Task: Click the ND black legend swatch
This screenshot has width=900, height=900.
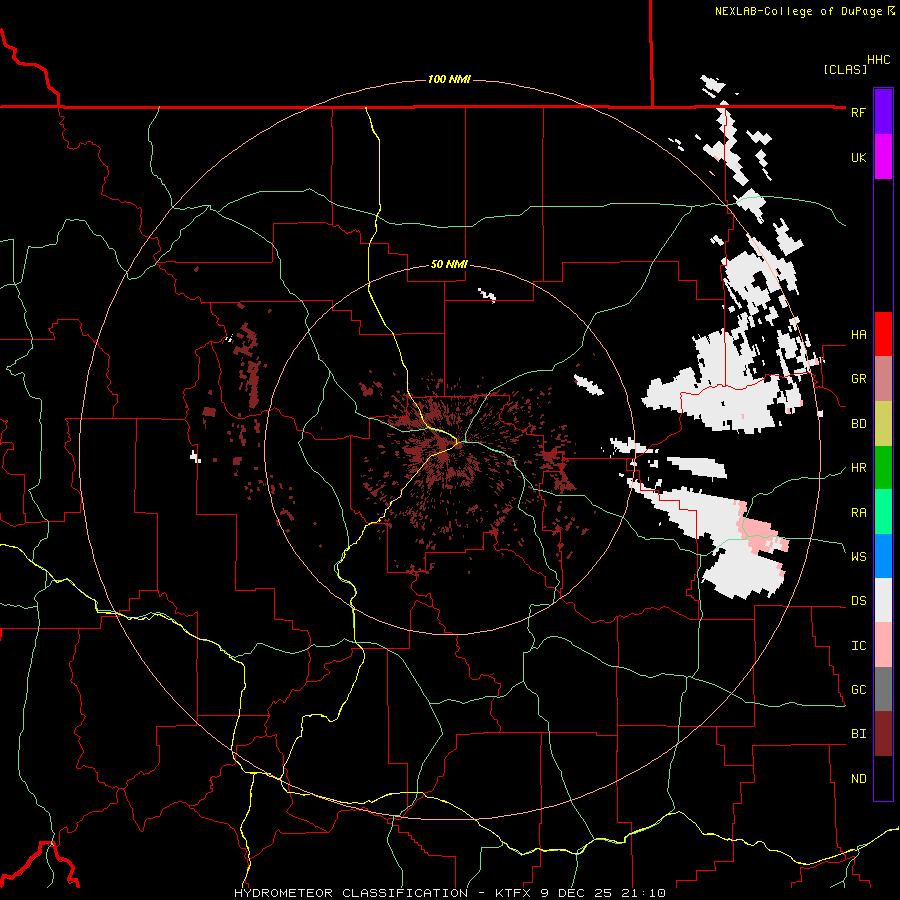Action: pyautogui.click(x=883, y=778)
